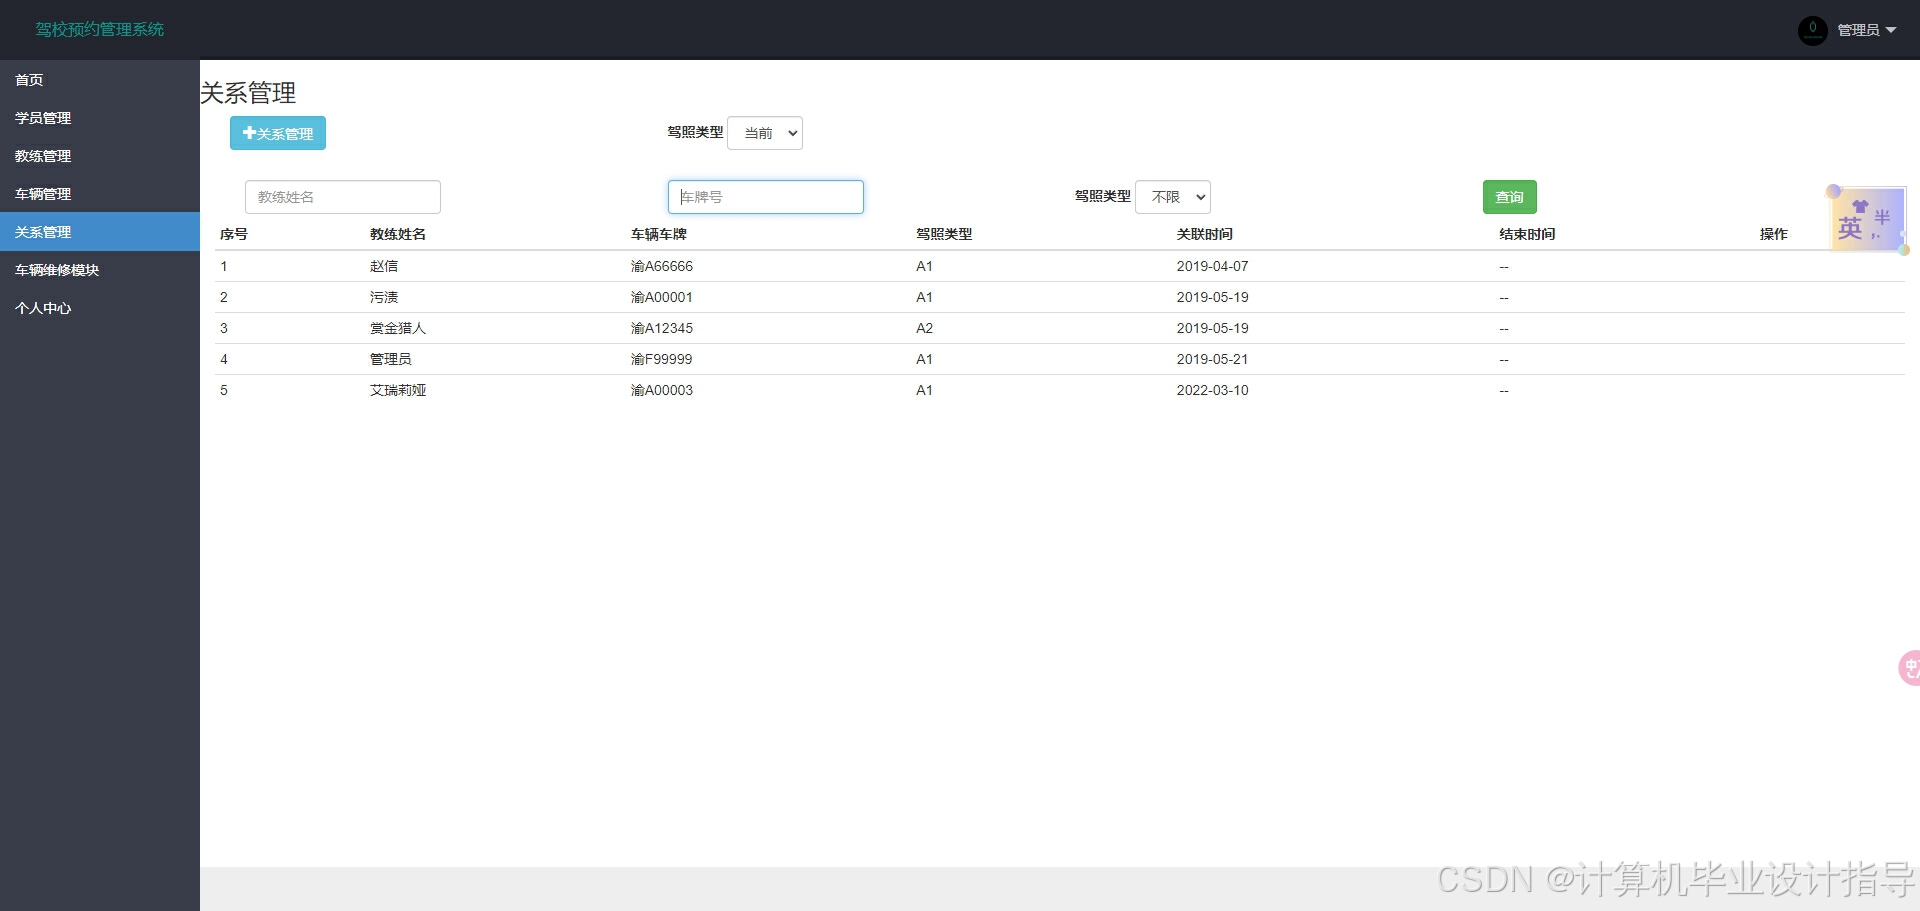Click date 2019-05-21 cell
Image resolution: width=1920 pixels, height=911 pixels.
[x=1213, y=359]
